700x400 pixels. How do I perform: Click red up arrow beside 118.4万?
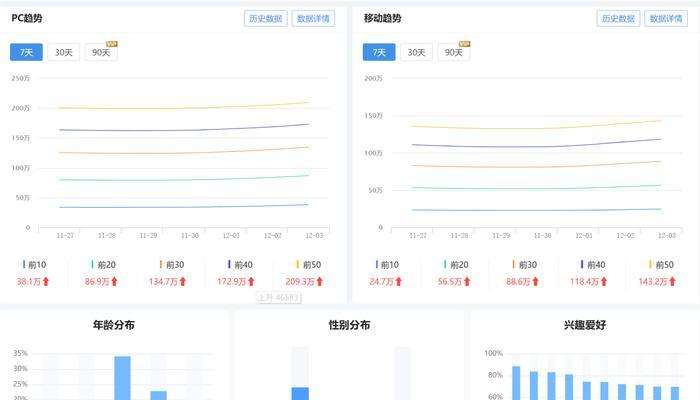tap(604, 282)
